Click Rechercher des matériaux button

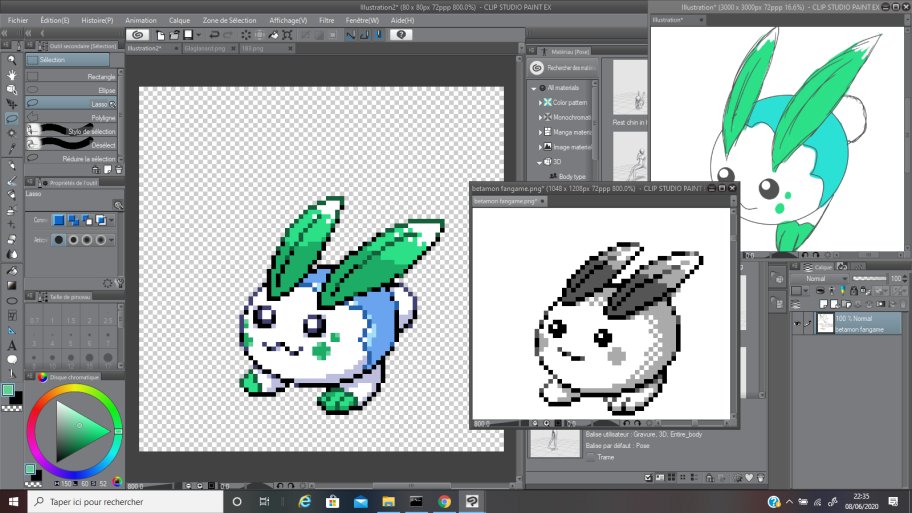click(563, 68)
